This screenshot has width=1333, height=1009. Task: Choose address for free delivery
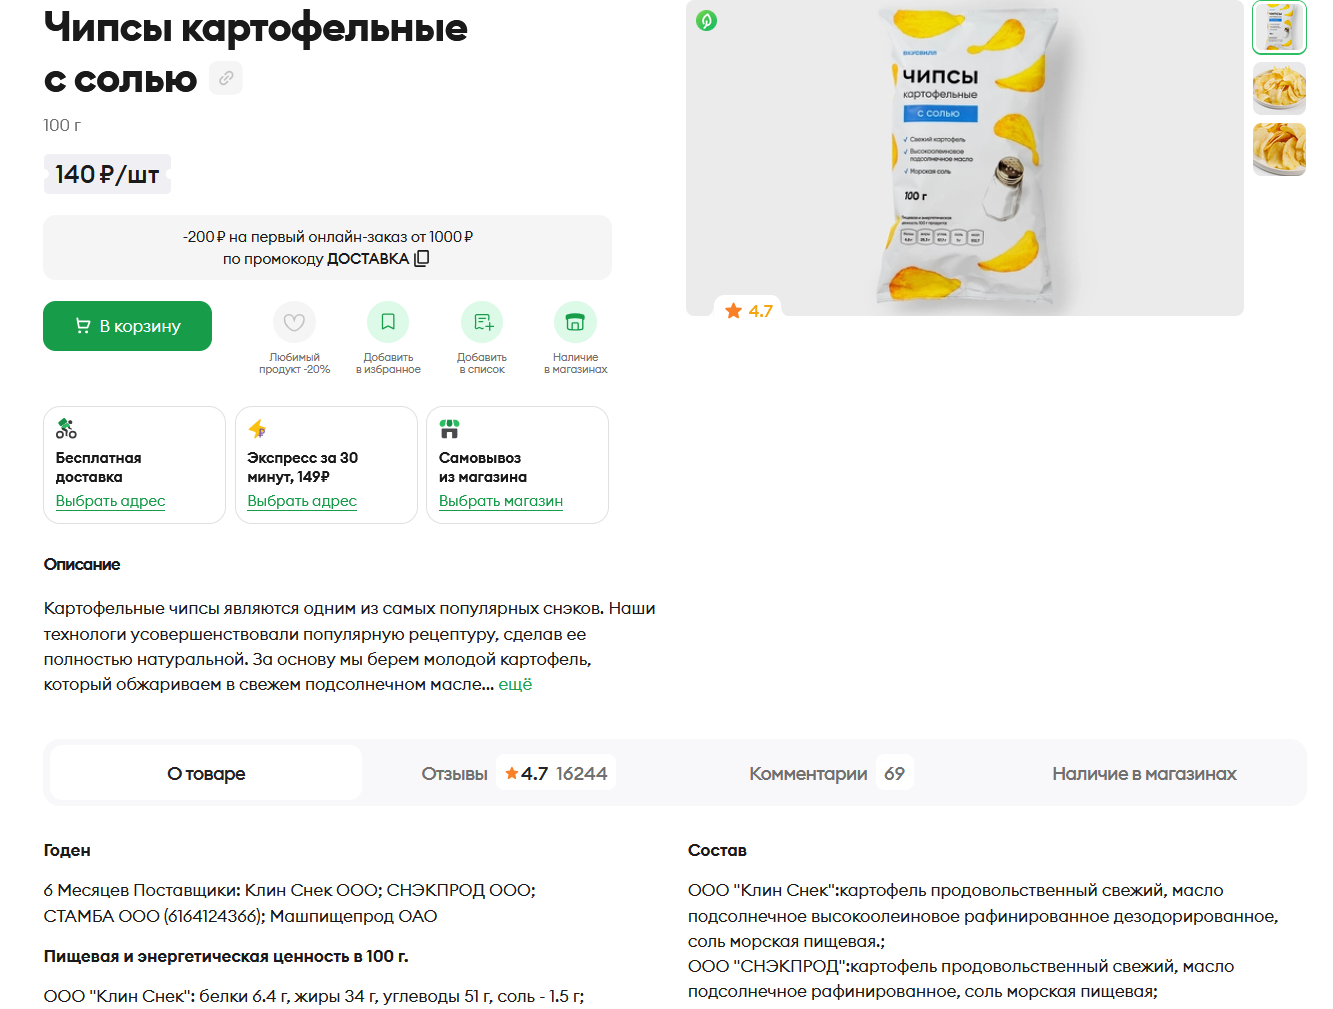110,501
